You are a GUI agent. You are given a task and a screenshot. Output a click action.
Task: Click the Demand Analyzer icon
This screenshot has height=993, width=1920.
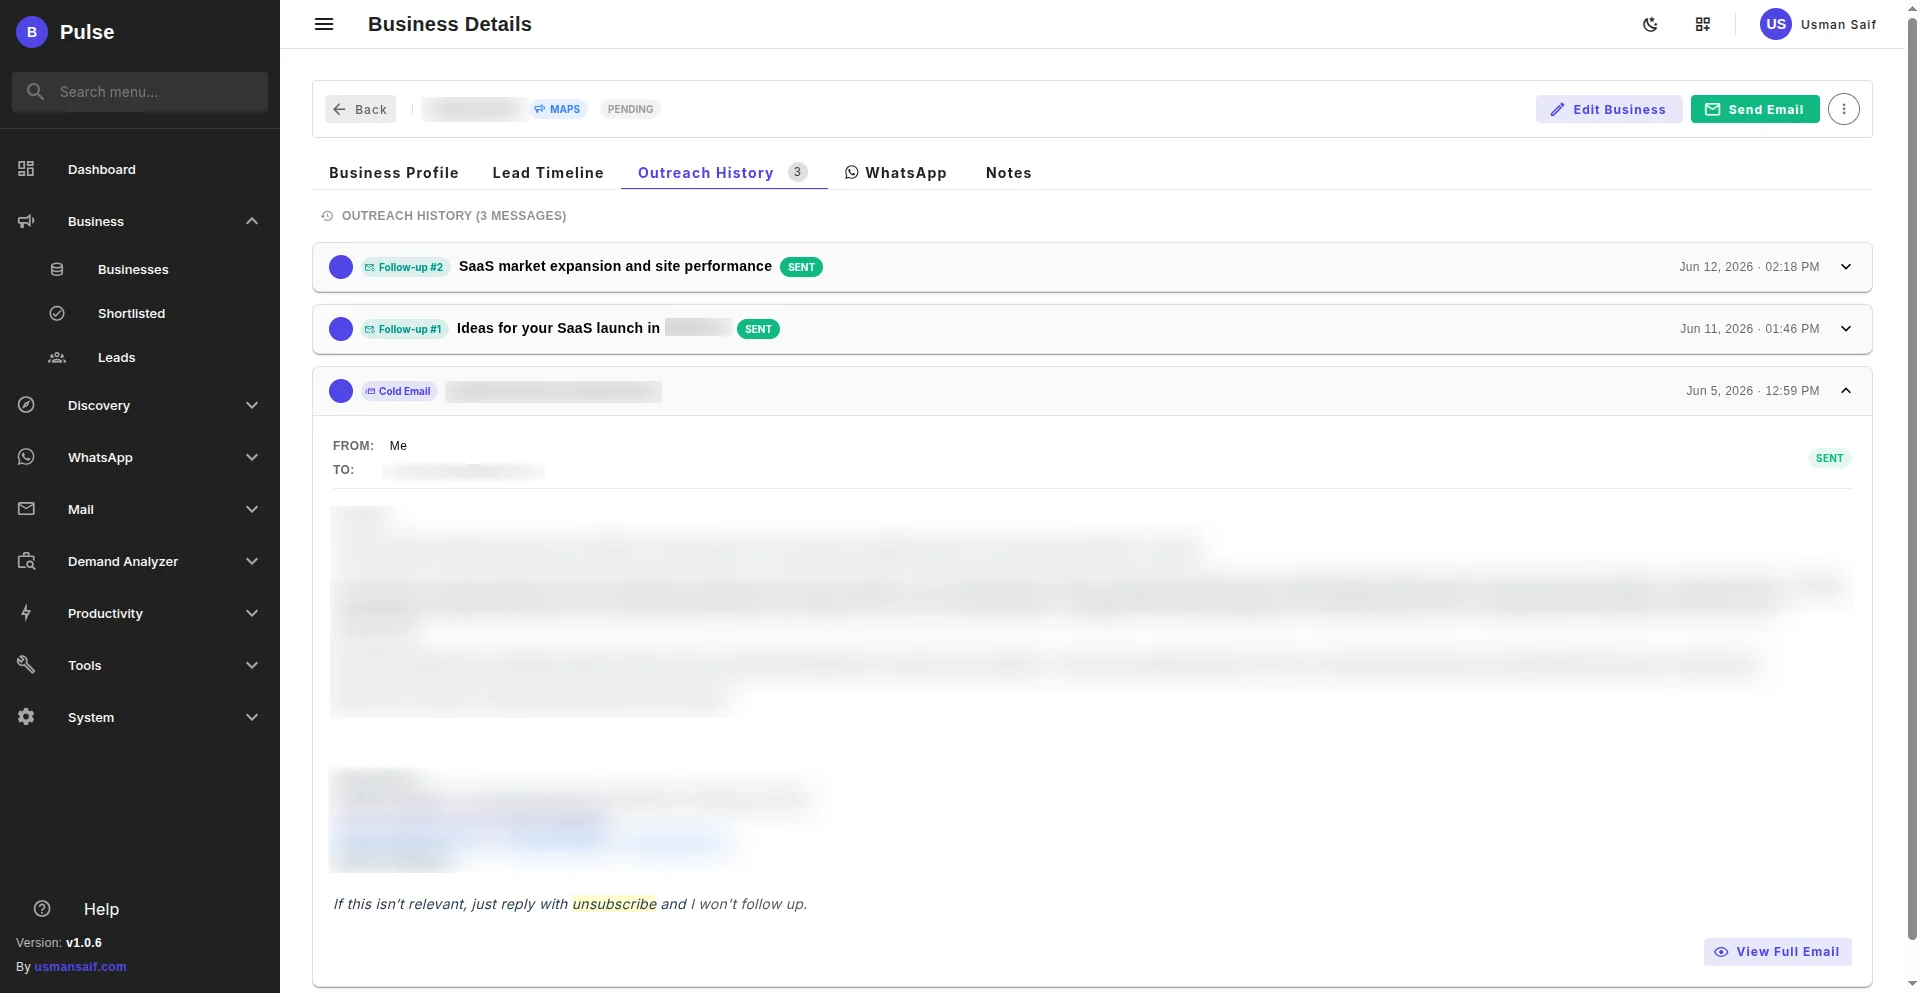[26, 561]
